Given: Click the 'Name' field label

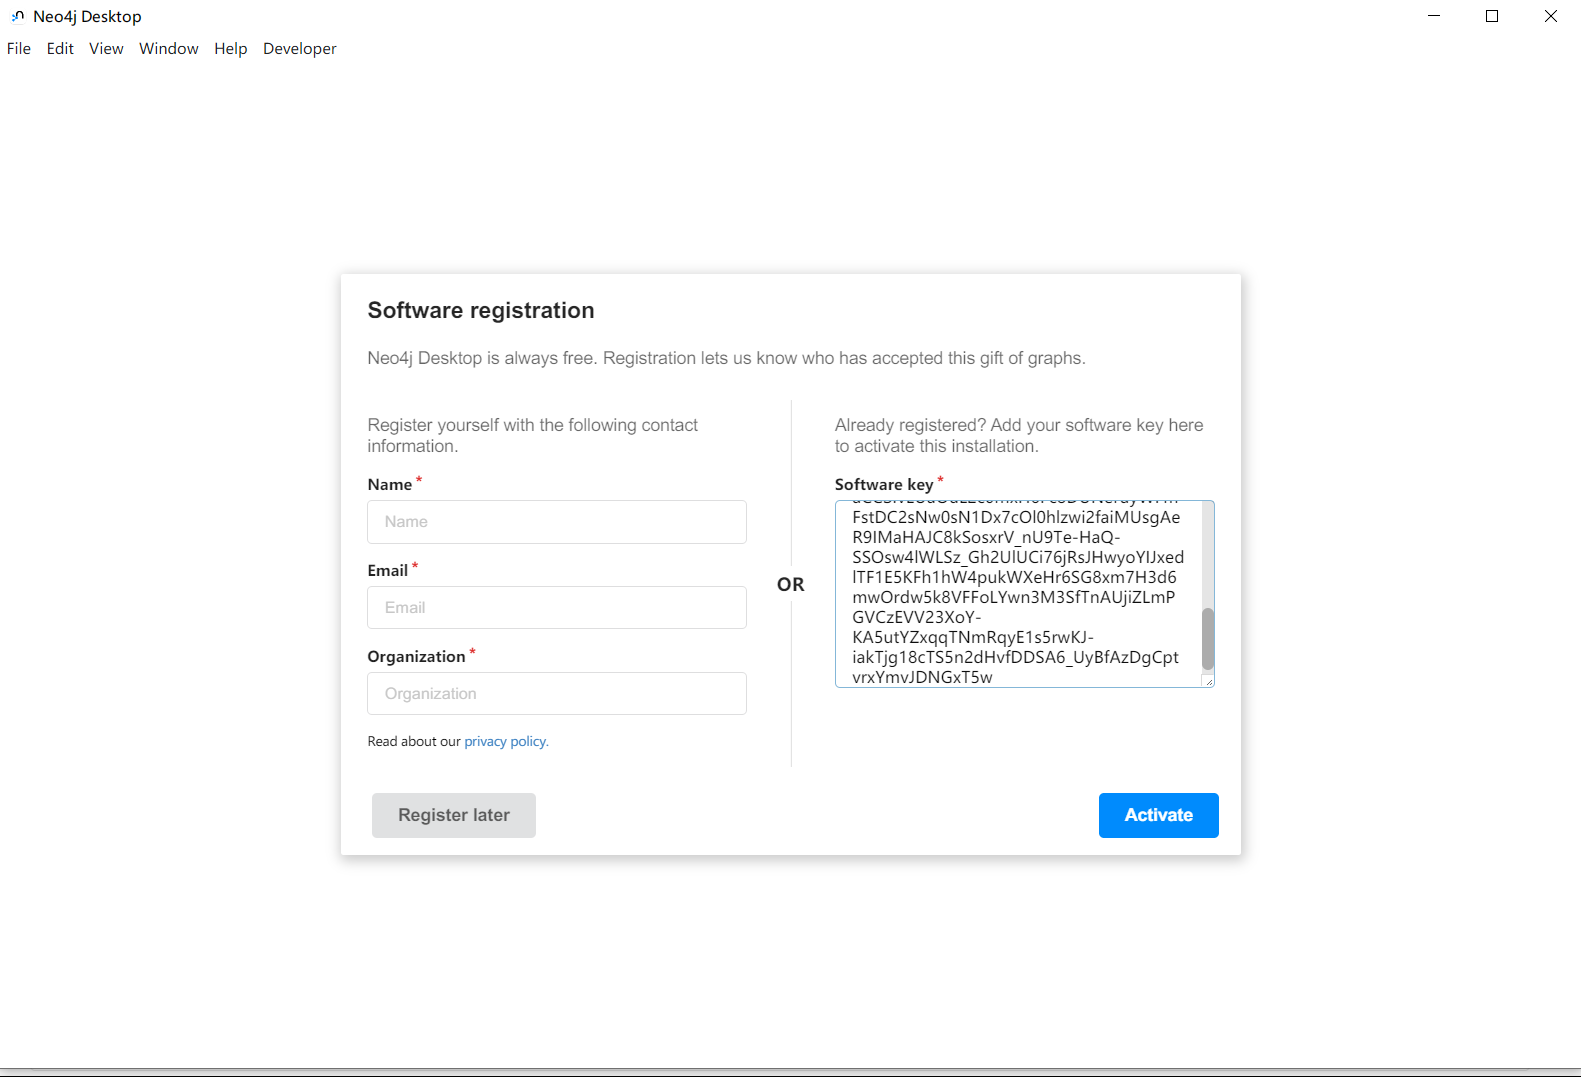Looking at the screenshot, I should coord(389,485).
